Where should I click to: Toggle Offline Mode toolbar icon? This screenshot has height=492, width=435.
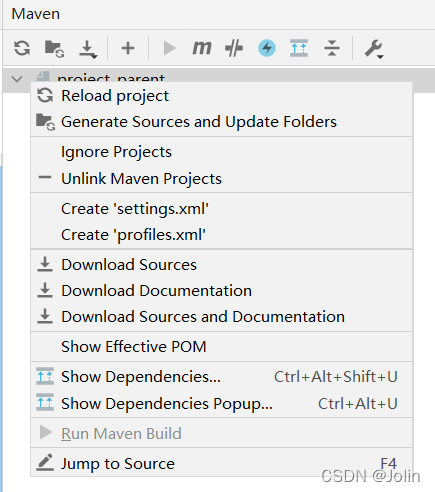tap(234, 48)
